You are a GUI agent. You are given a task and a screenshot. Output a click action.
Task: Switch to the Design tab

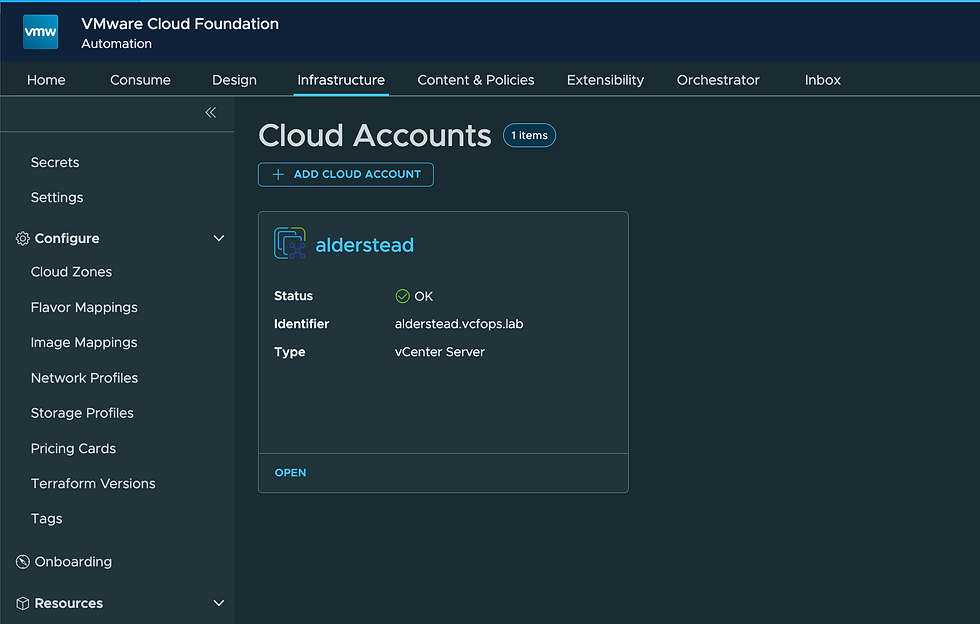coord(234,80)
